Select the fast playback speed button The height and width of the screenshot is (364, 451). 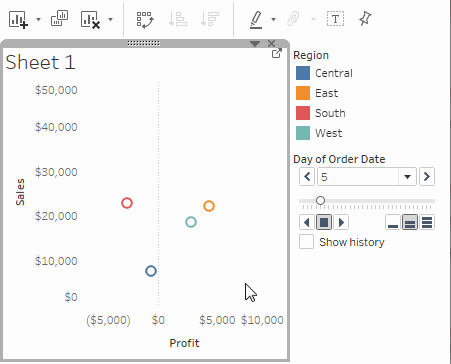pyautogui.click(x=427, y=222)
